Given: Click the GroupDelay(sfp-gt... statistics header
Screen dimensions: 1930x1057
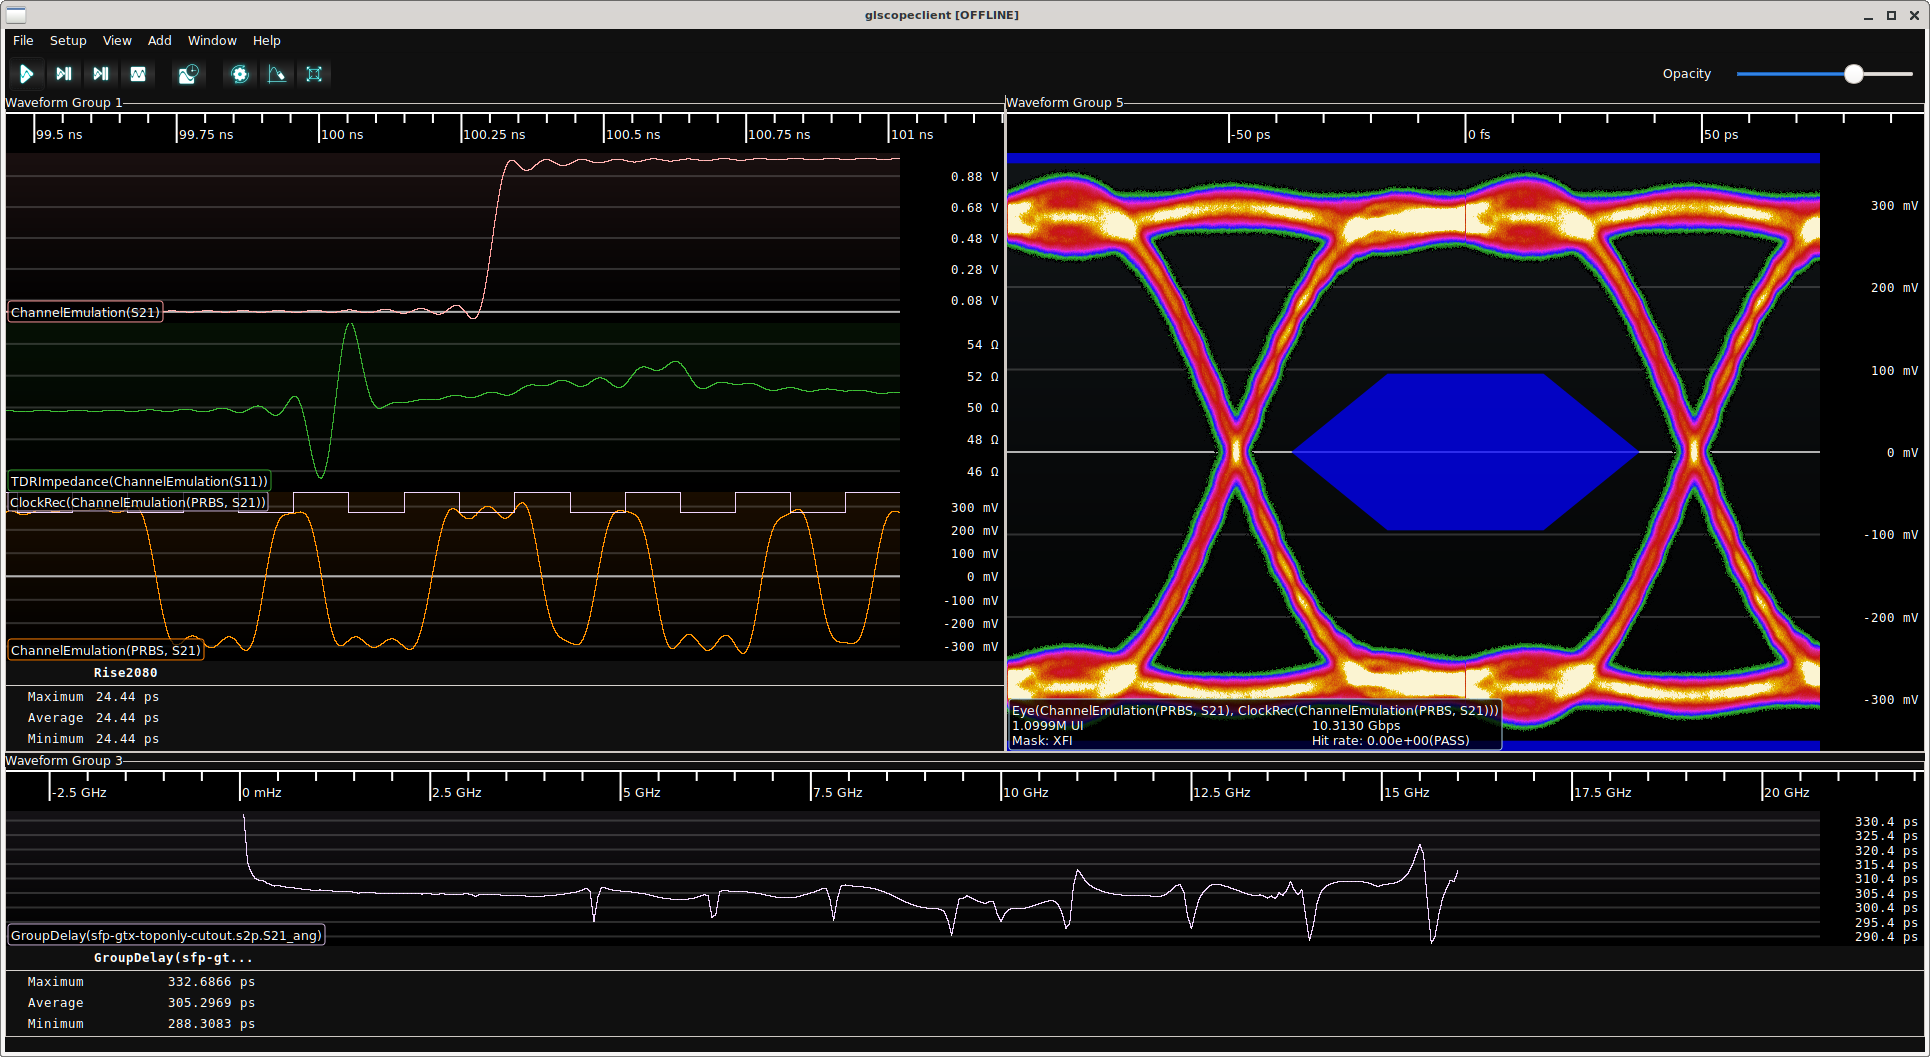Looking at the screenshot, I should coord(173,958).
